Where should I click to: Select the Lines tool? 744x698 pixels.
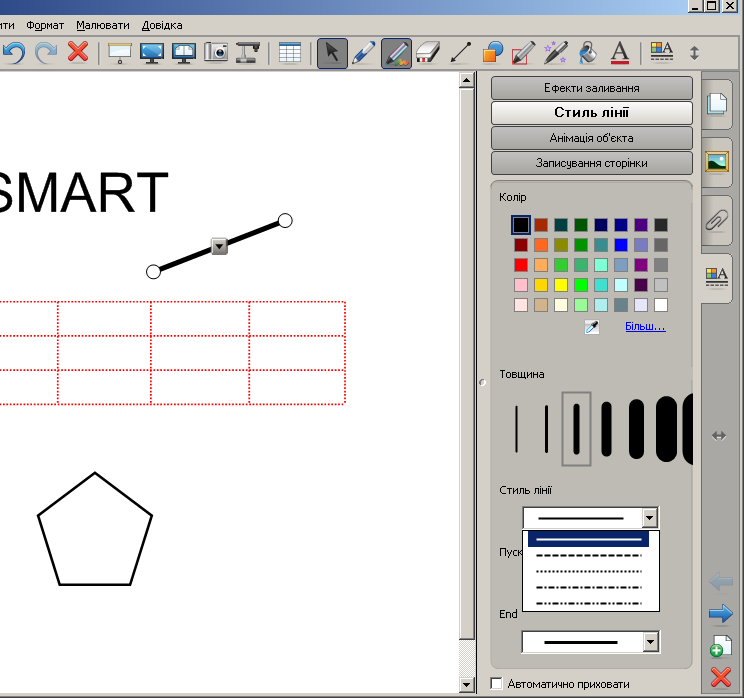(x=460, y=52)
